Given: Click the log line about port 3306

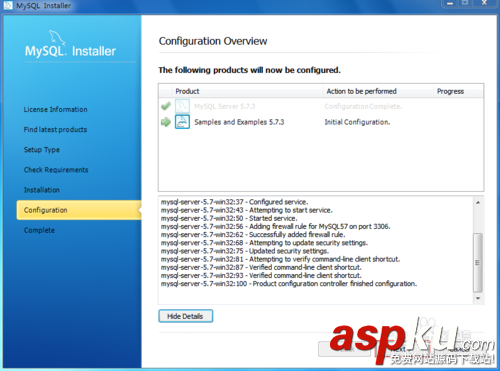Looking at the screenshot, I should click(276, 226).
